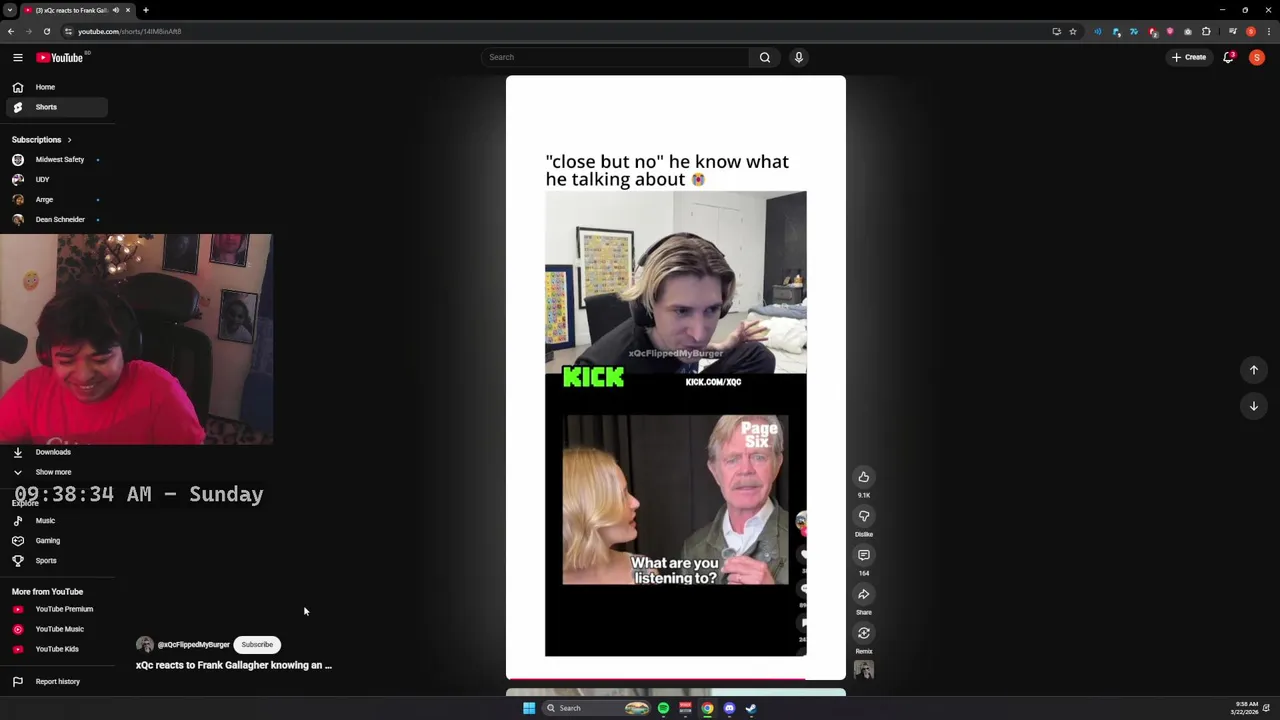The height and width of the screenshot is (720, 1280).
Task: Open the YouTube hamburger guide menu
Action: (x=17, y=57)
